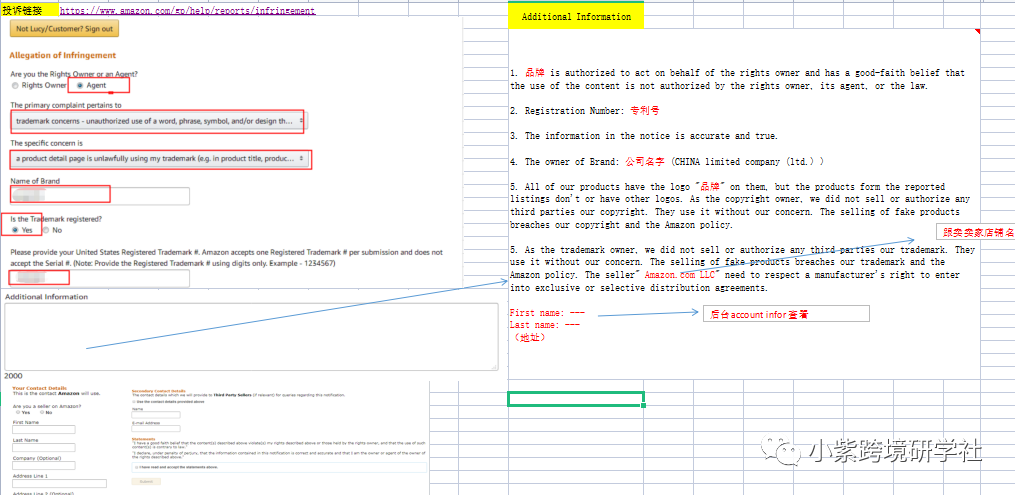Image resolution: width=1015 pixels, height=495 pixels.
Task: Click the 'Secondary Contact Details' heading
Action: (159, 391)
